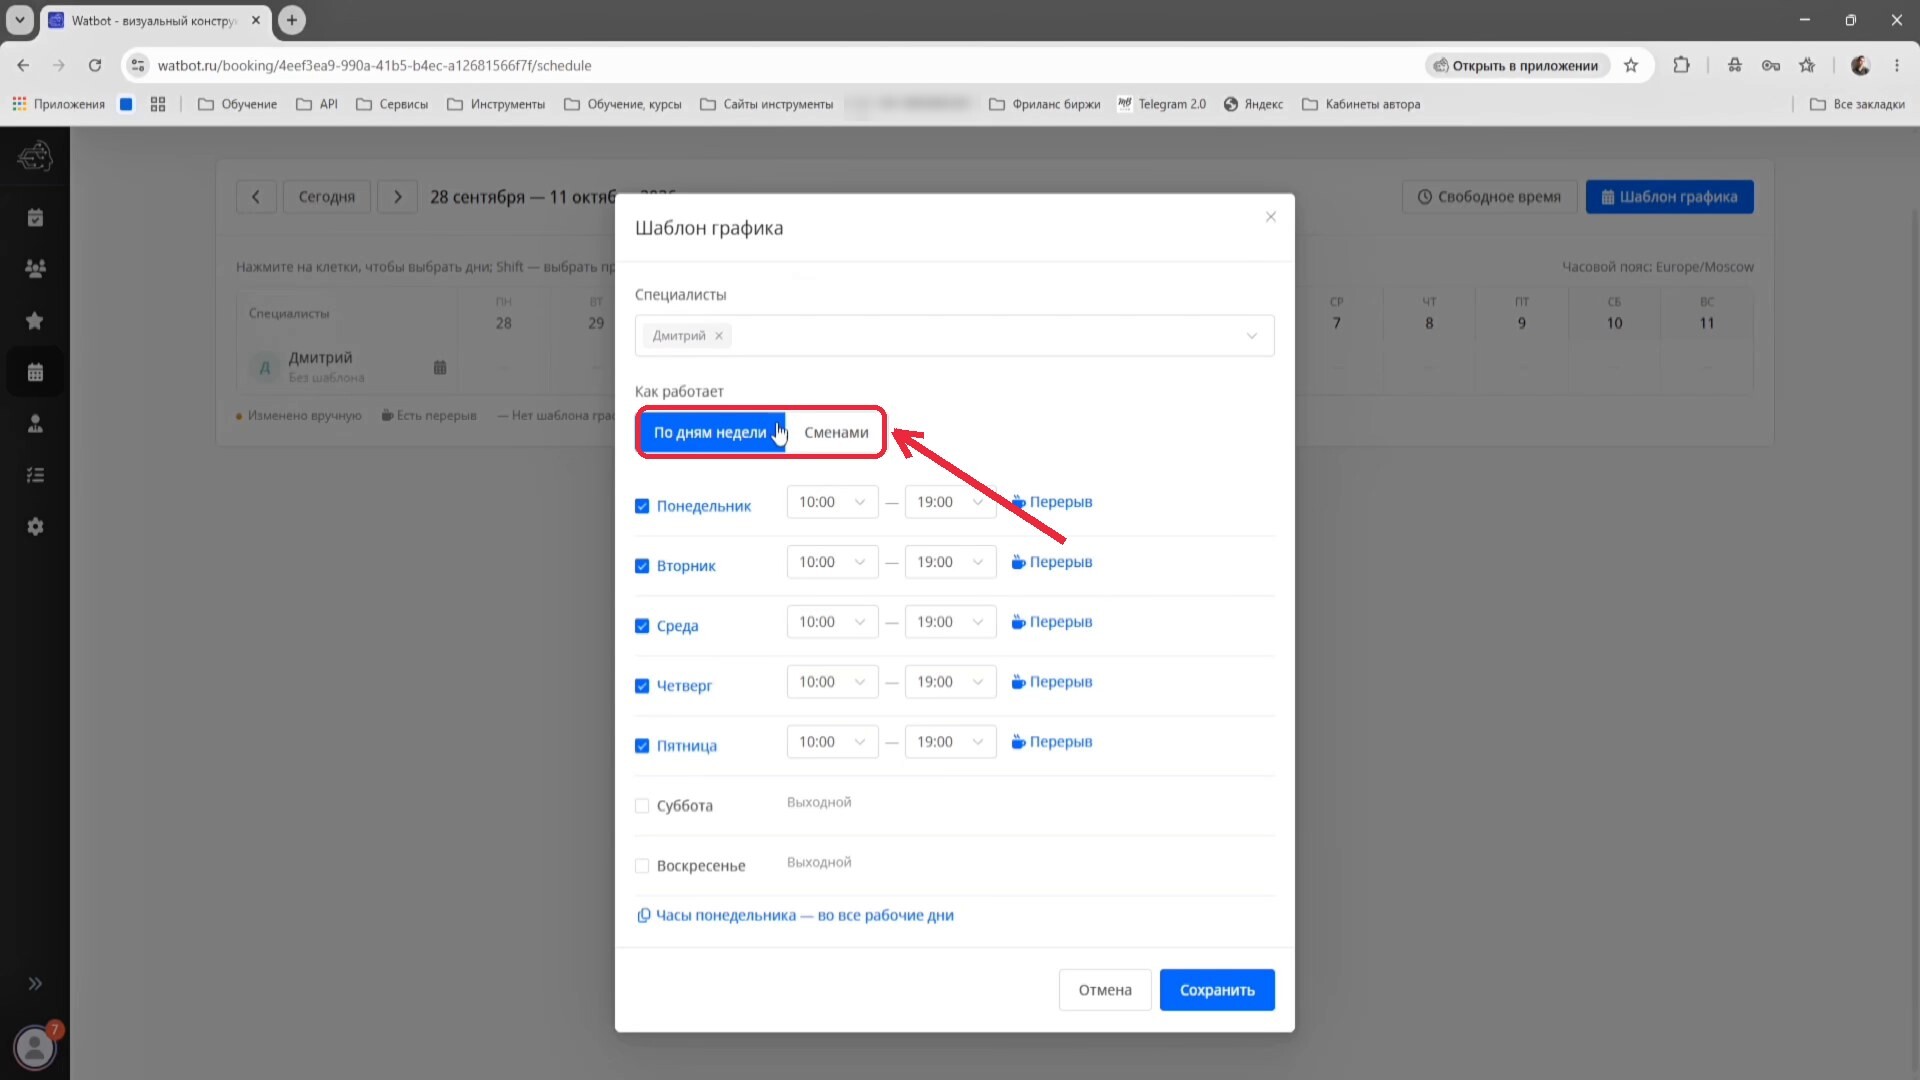Remove Дмитрий tag from specialists field
Image resolution: width=1920 pixels, height=1080 pixels.
719,336
